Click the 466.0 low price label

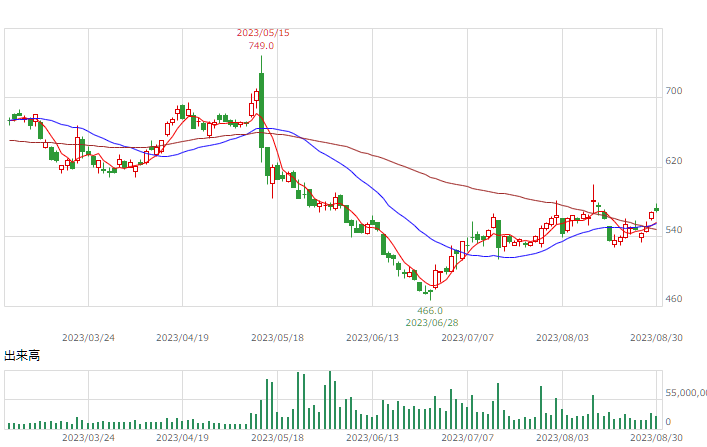[430, 311]
